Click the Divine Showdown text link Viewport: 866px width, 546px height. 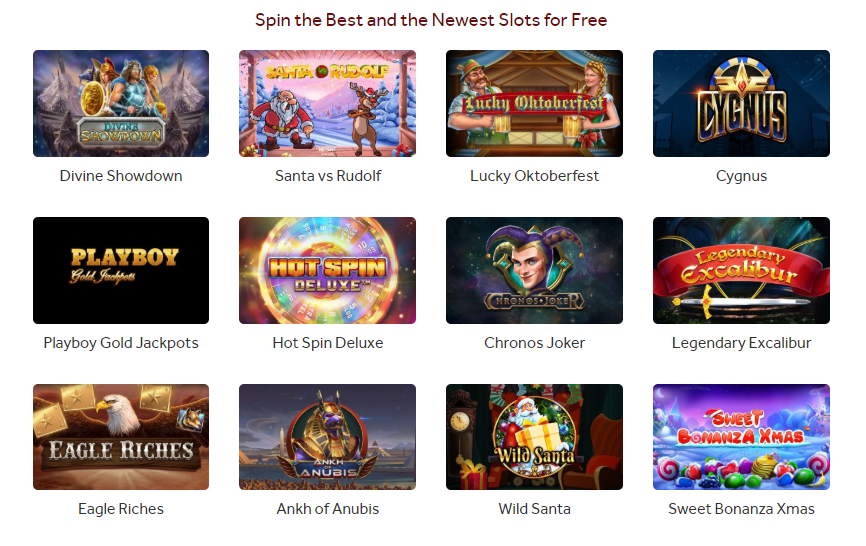(x=121, y=176)
